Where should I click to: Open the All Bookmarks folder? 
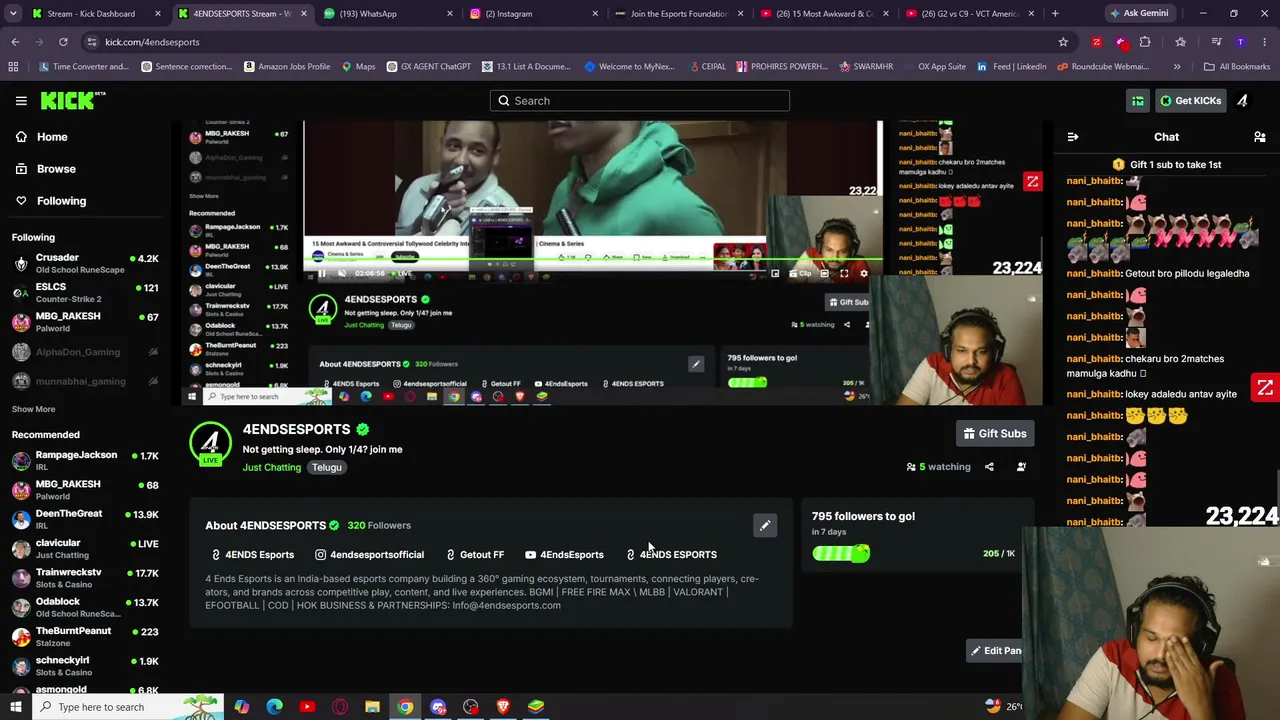point(1237,67)
